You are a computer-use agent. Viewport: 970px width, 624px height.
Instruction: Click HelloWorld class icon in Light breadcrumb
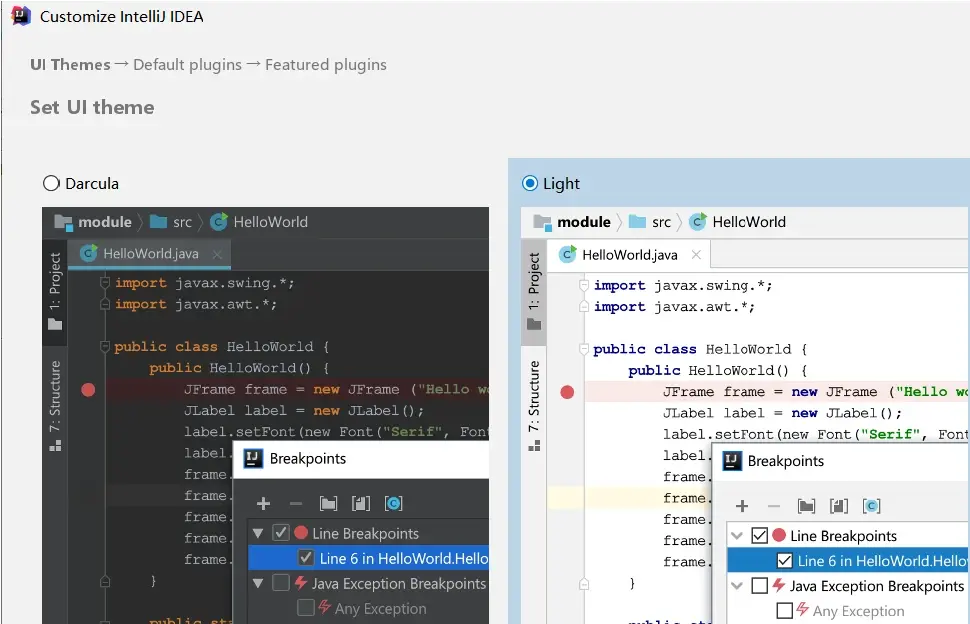(x=698, y=221)
